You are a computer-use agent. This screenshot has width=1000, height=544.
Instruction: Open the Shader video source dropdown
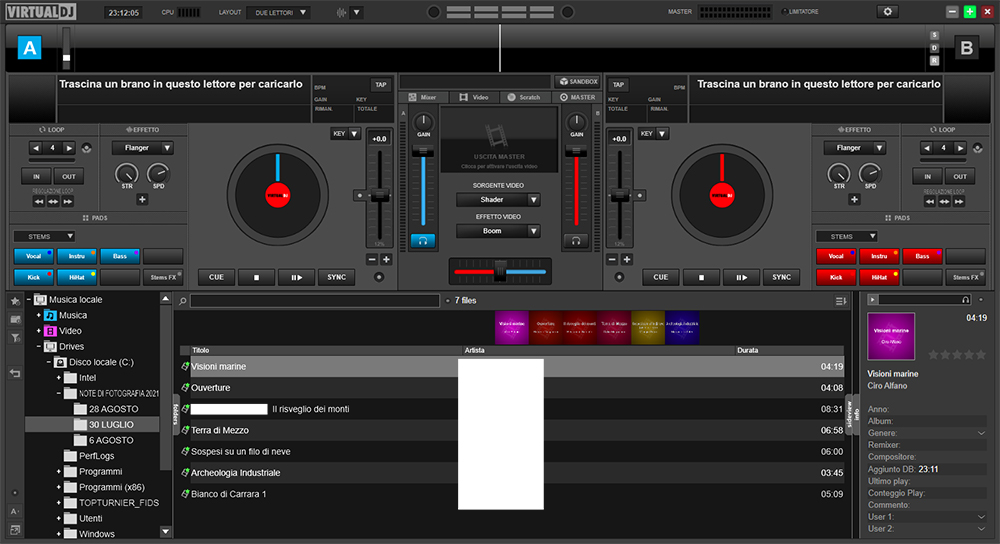[x=498, y=200]
